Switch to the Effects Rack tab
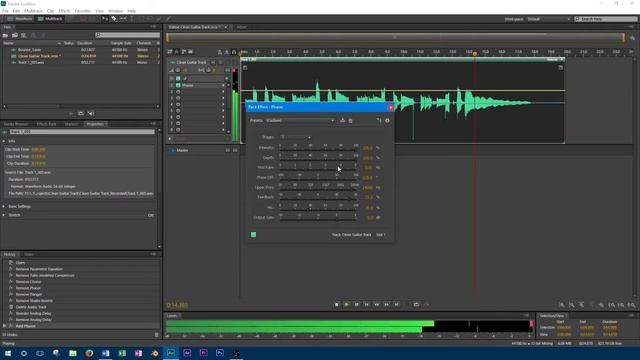640x360 pixels. pyautogui.click(x=47, y=124)
